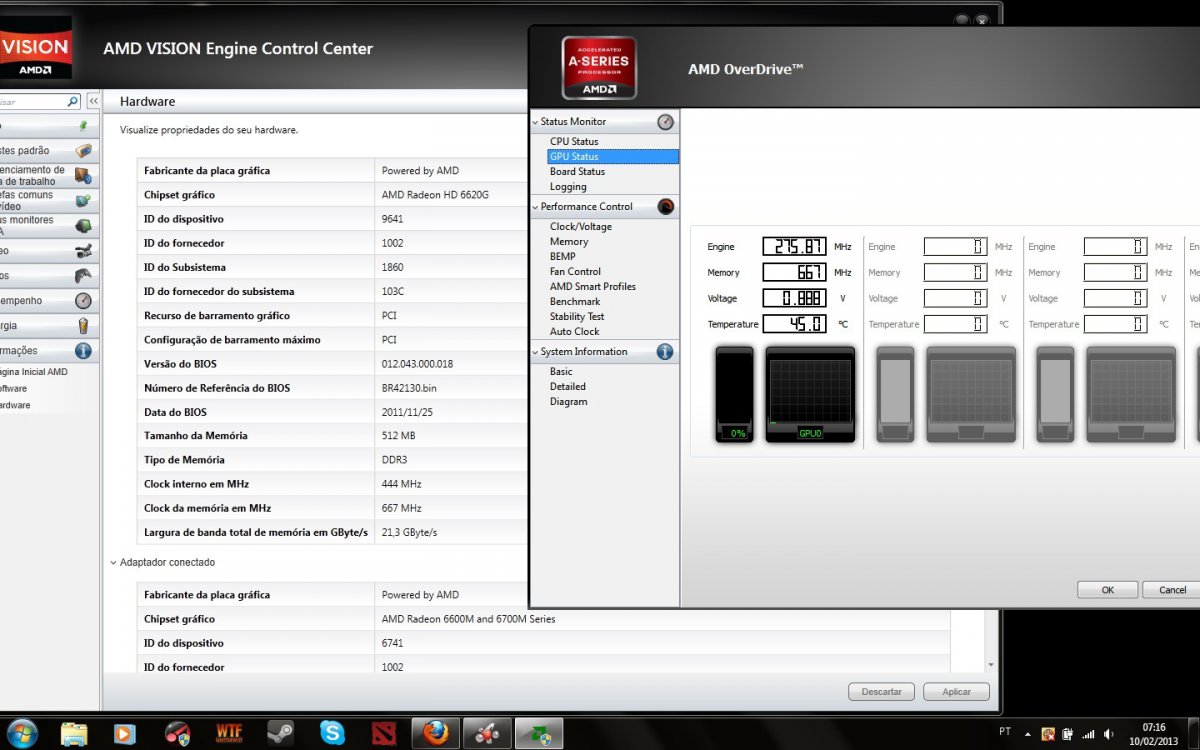1200x750 pixels.
Task: Click OK in the OverDrive window
Action: [x=1107, y=590]
